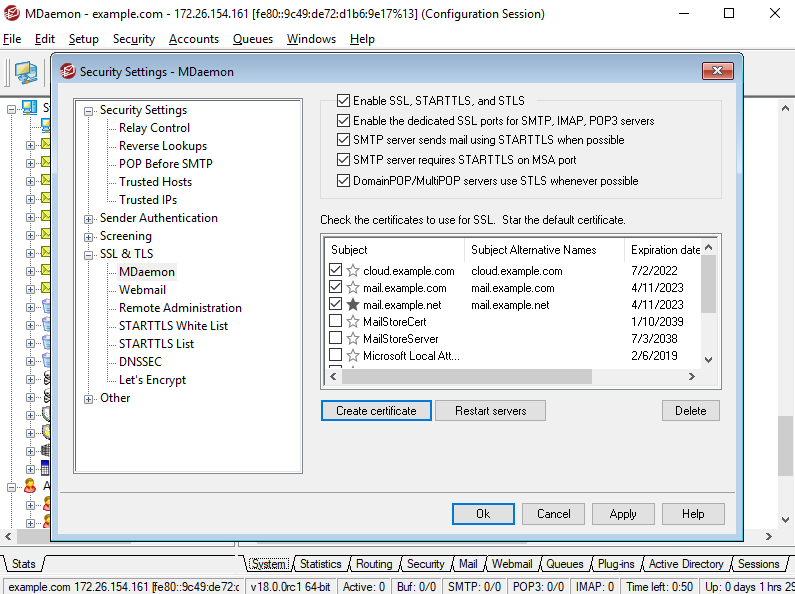The width and height of the screenshot is (795, 594).
Task: Expand the Screening tree node
Action: (x=89, y=236)
